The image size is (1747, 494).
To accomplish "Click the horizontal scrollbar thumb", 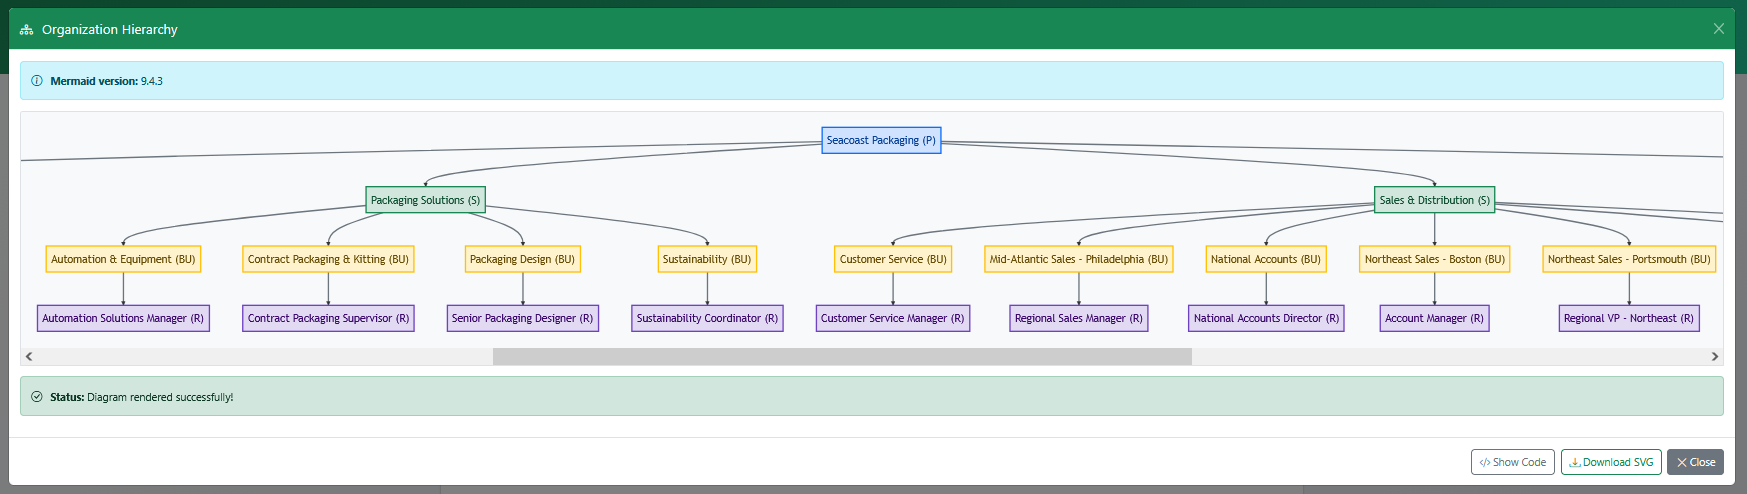I will [842, 356].
